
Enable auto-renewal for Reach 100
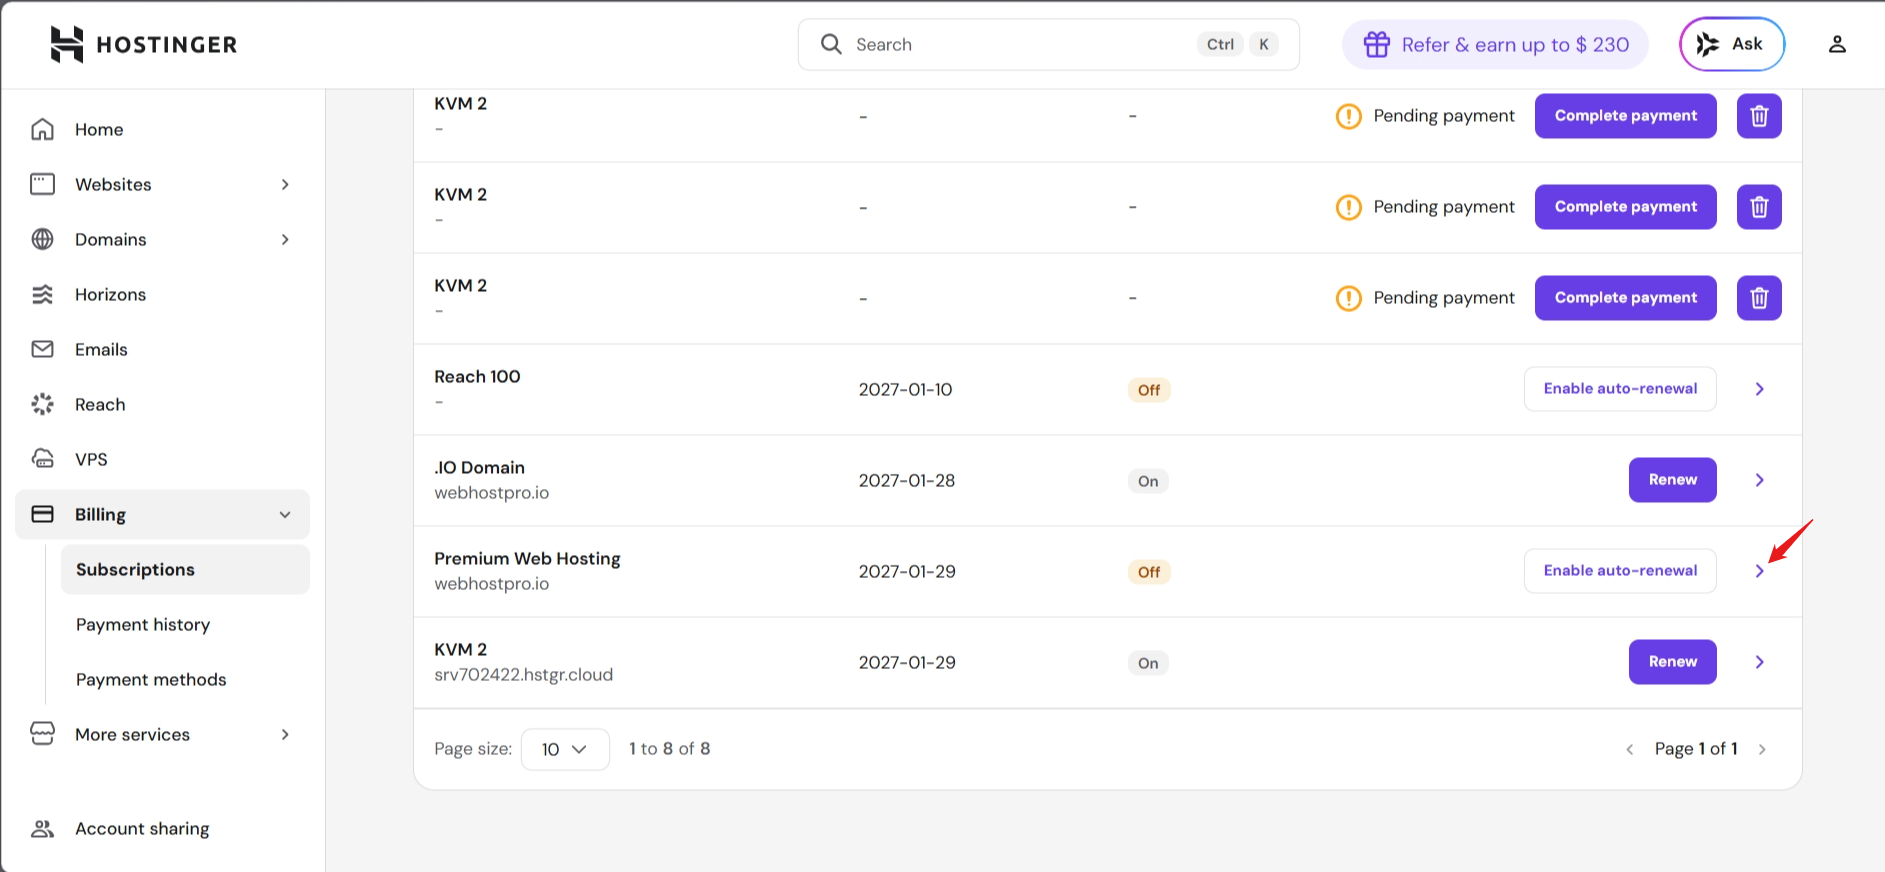[x=1620, y=389]
